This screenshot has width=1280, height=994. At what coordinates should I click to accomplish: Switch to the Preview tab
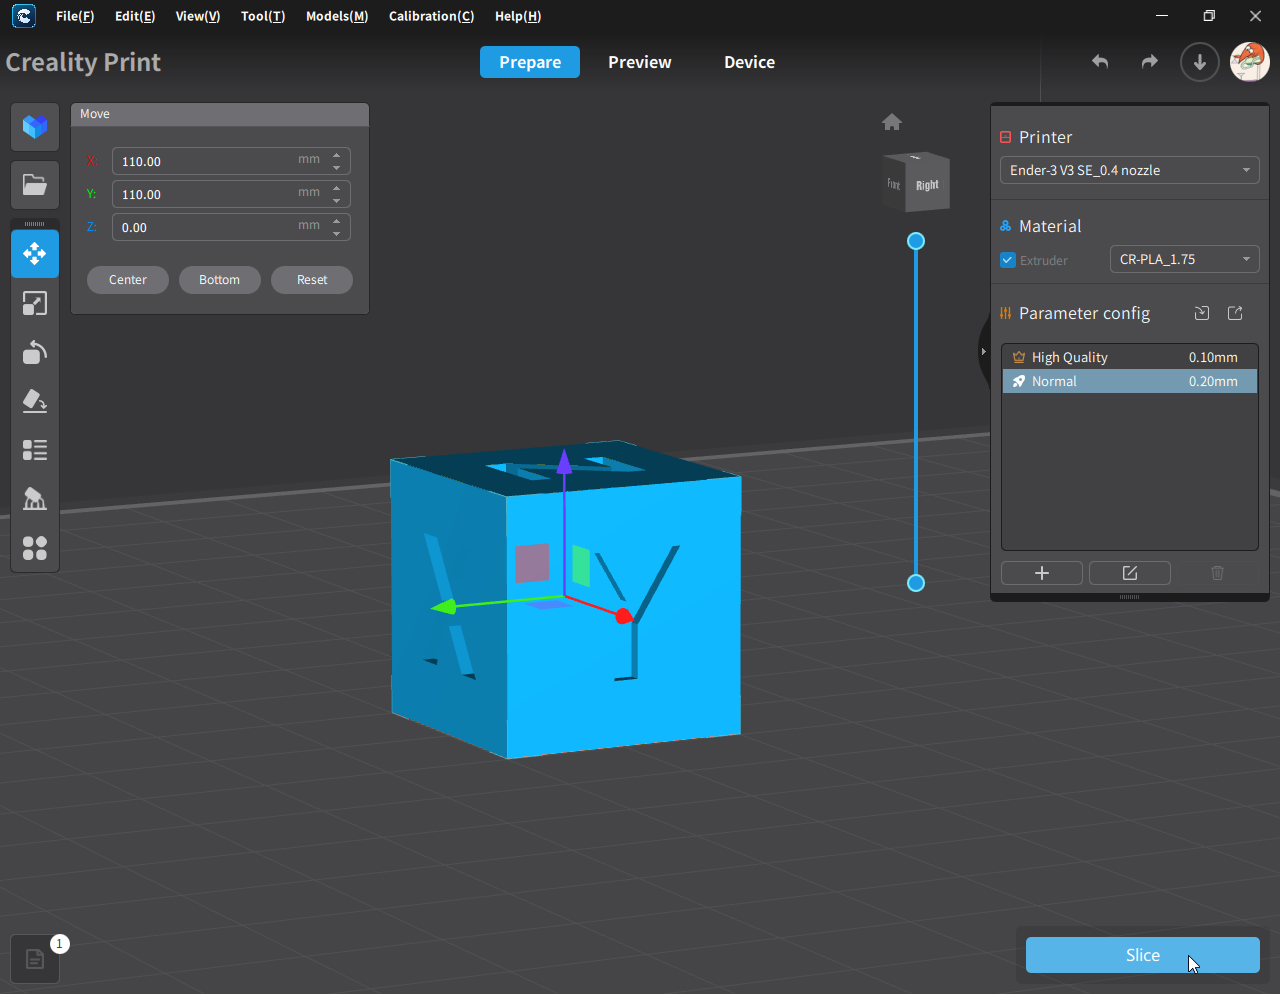[640, 62]
